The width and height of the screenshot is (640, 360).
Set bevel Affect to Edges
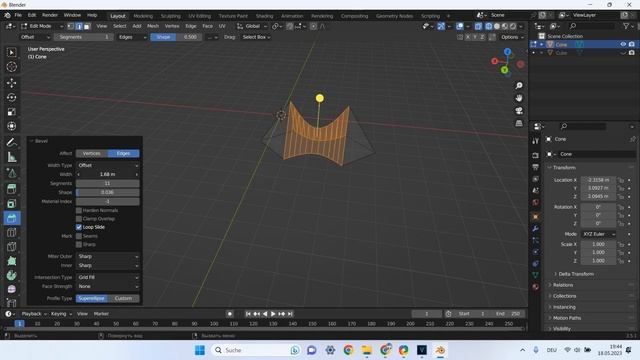(123, 153)
